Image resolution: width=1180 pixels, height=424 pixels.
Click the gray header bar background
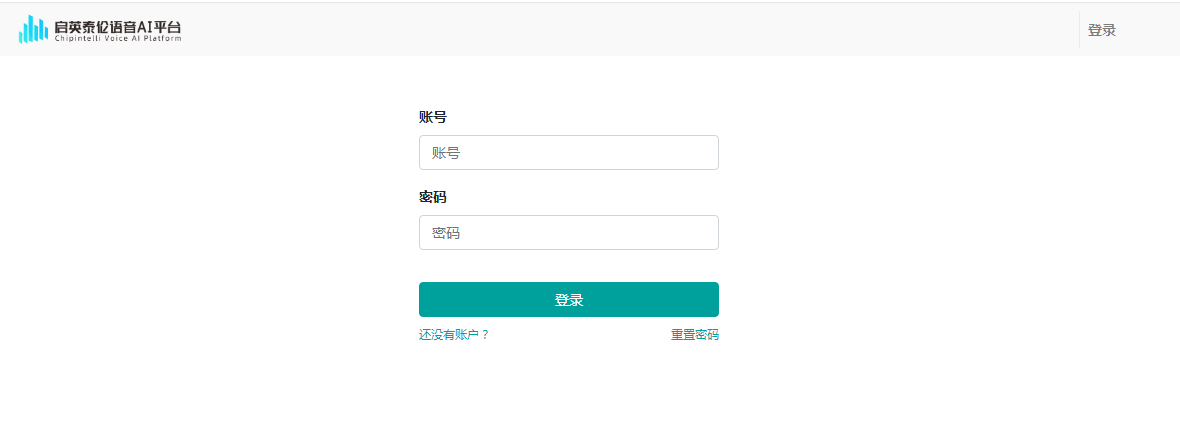[x=600, y=30]
